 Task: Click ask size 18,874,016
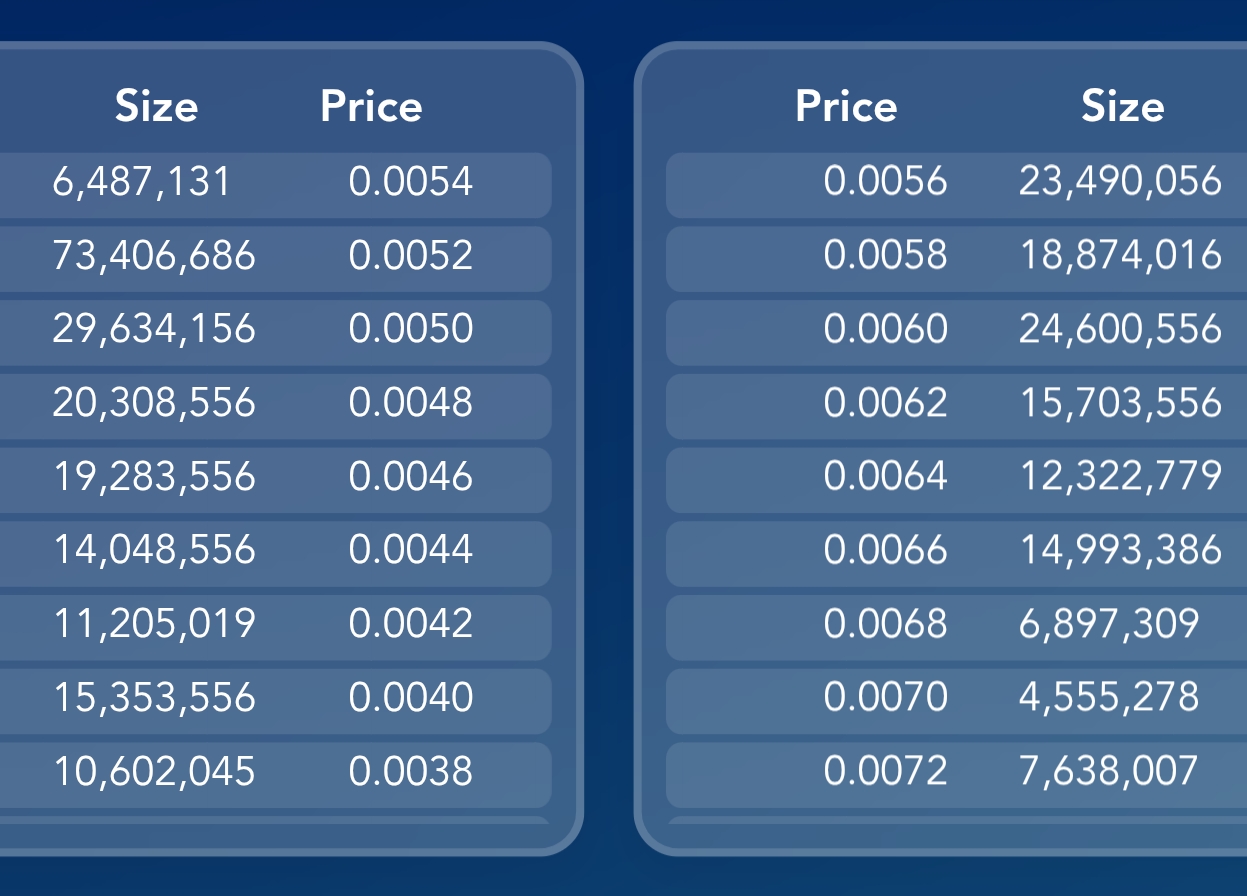pos(1120,256)
